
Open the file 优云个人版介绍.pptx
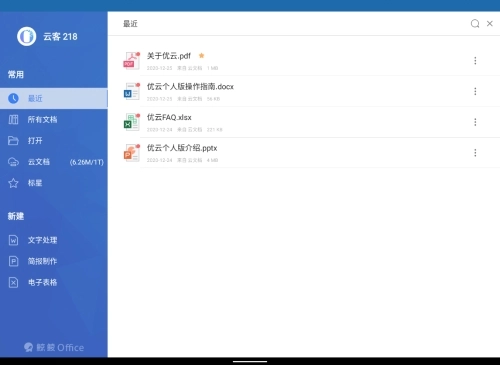(x=303, y=153)
